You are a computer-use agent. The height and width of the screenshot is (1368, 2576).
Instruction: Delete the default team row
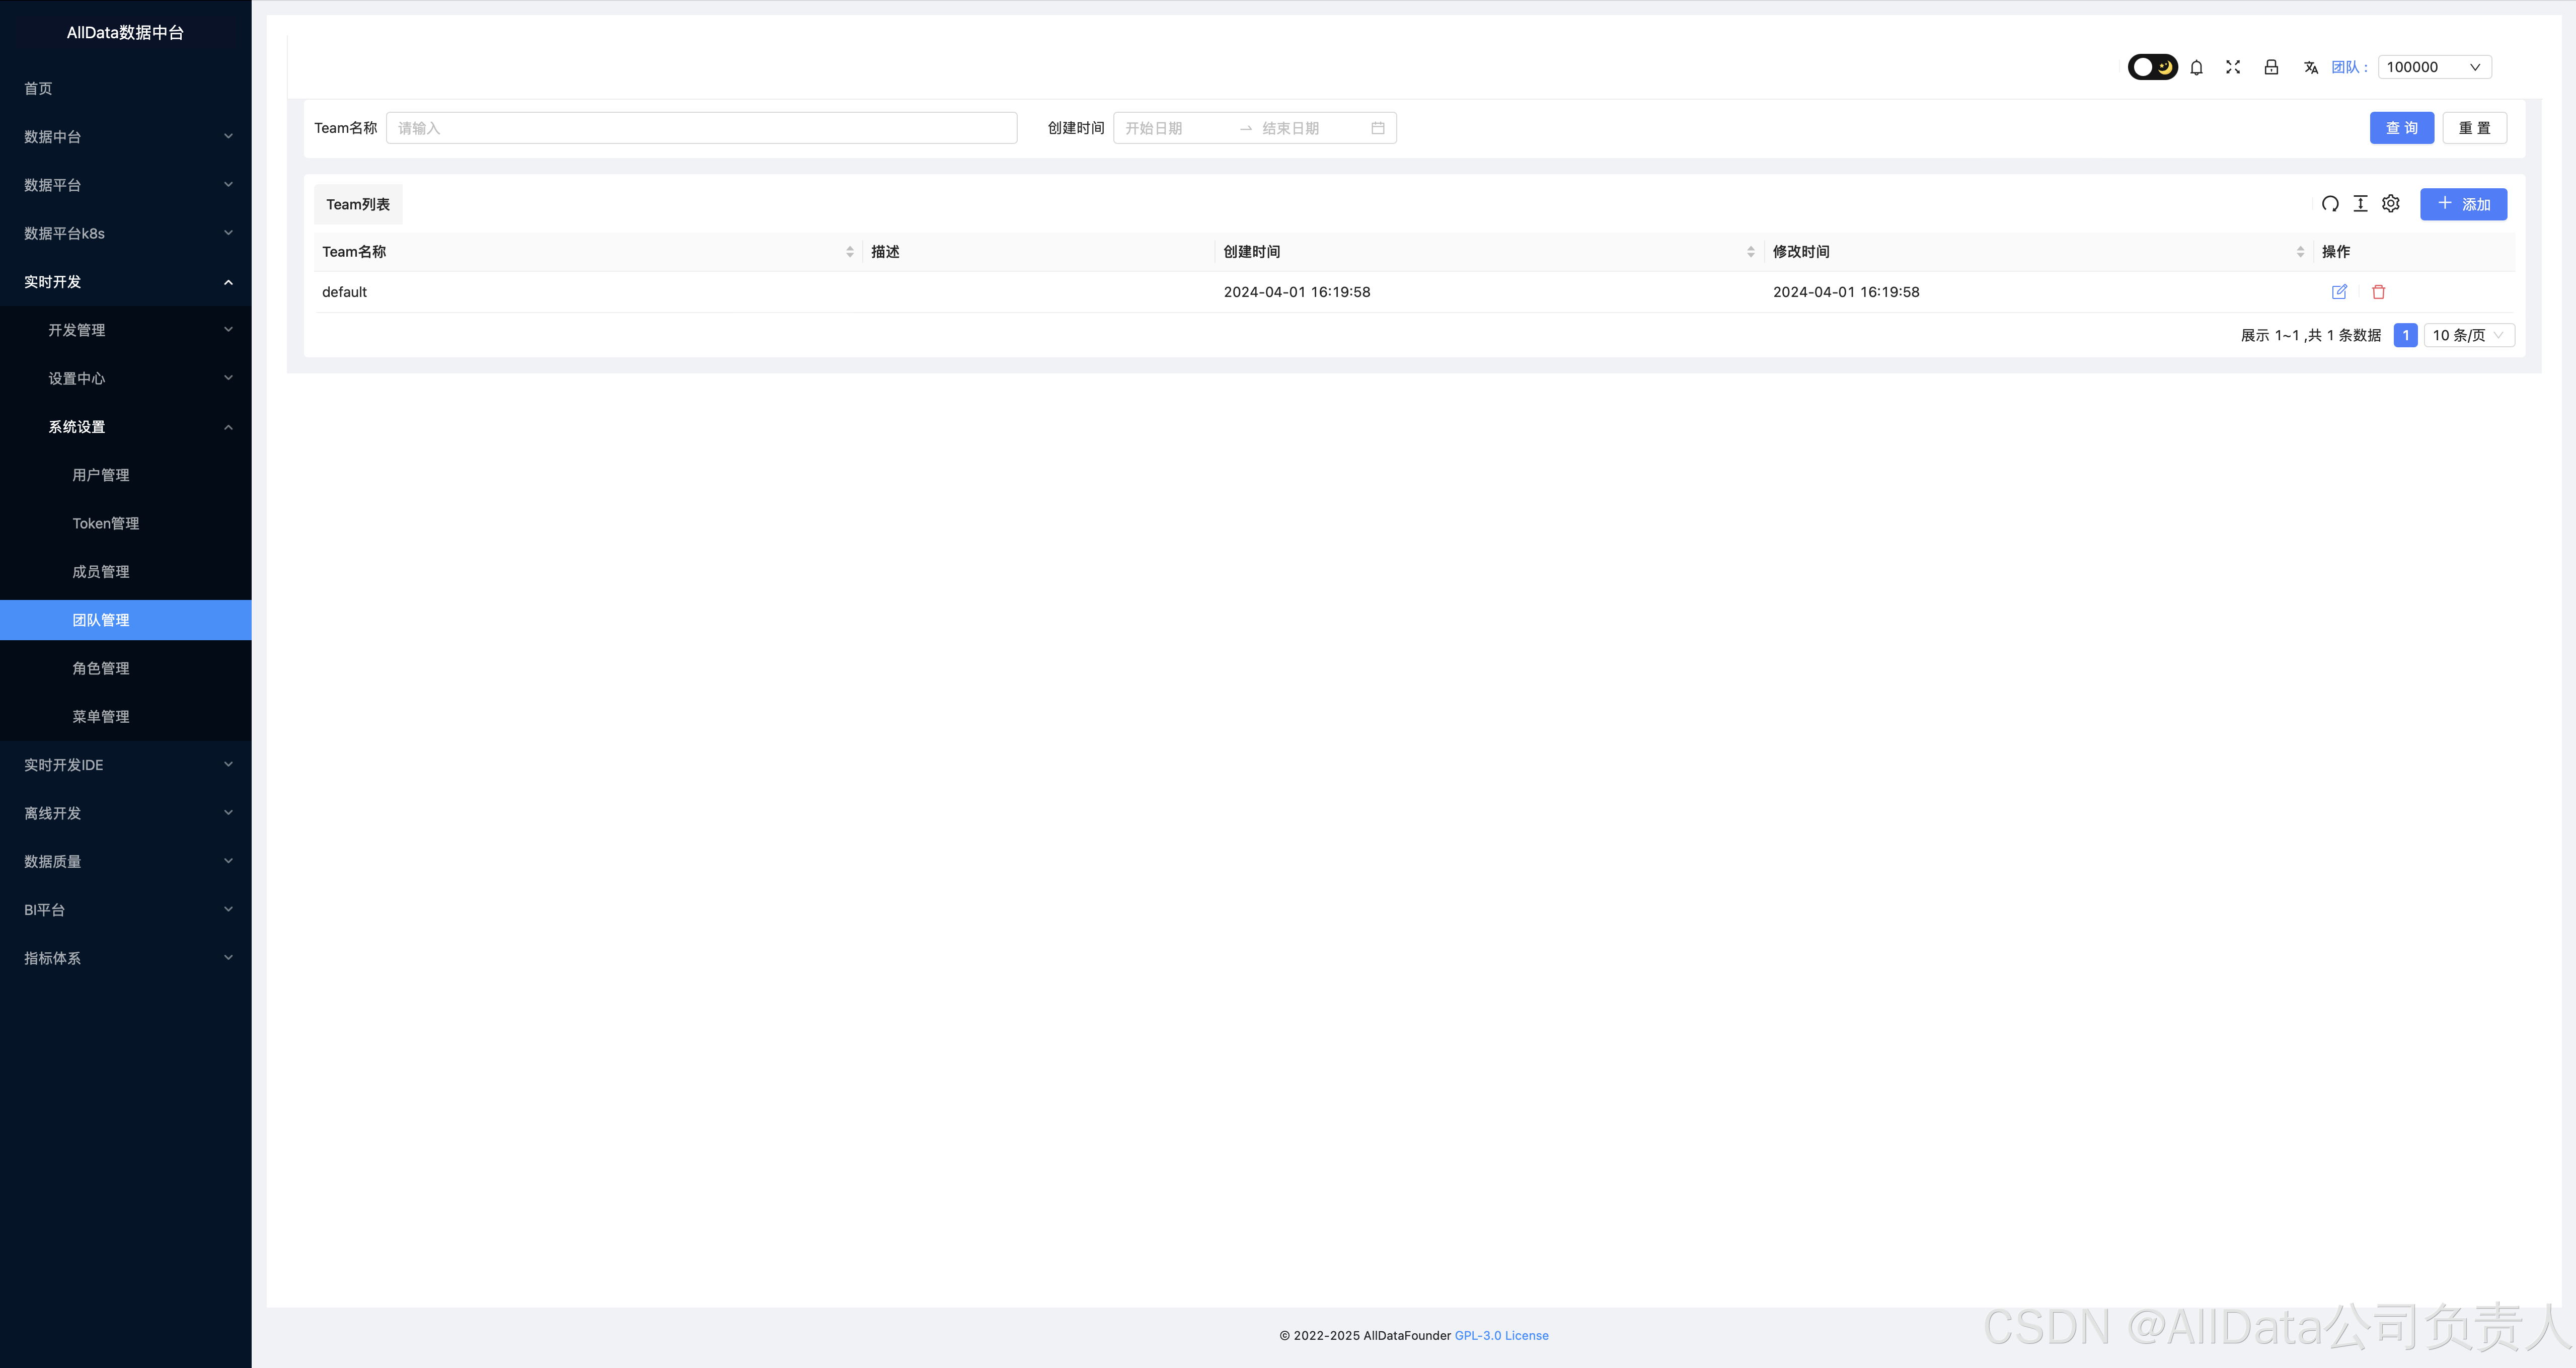2379,292
